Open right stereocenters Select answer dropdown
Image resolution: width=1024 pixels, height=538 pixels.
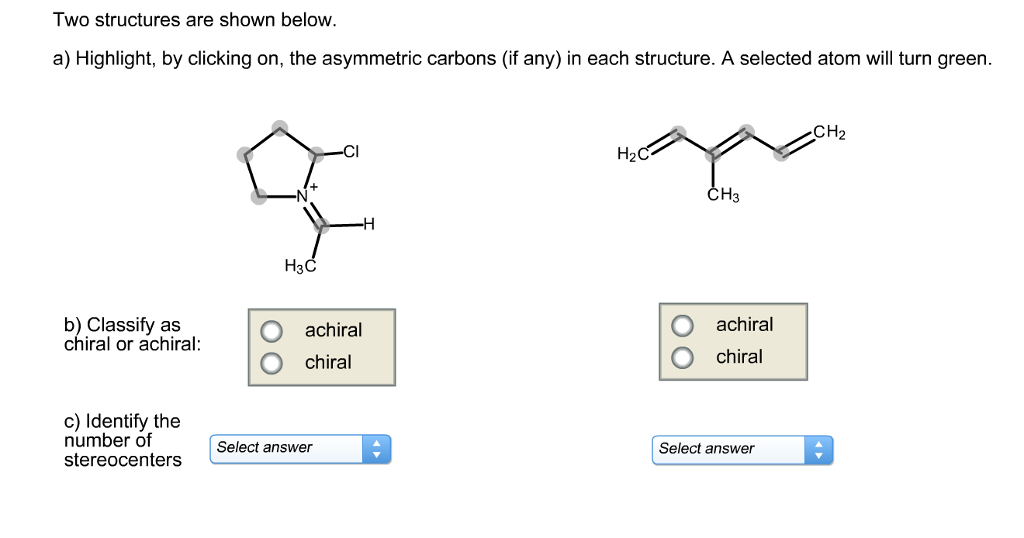click(x=743, y=451)
